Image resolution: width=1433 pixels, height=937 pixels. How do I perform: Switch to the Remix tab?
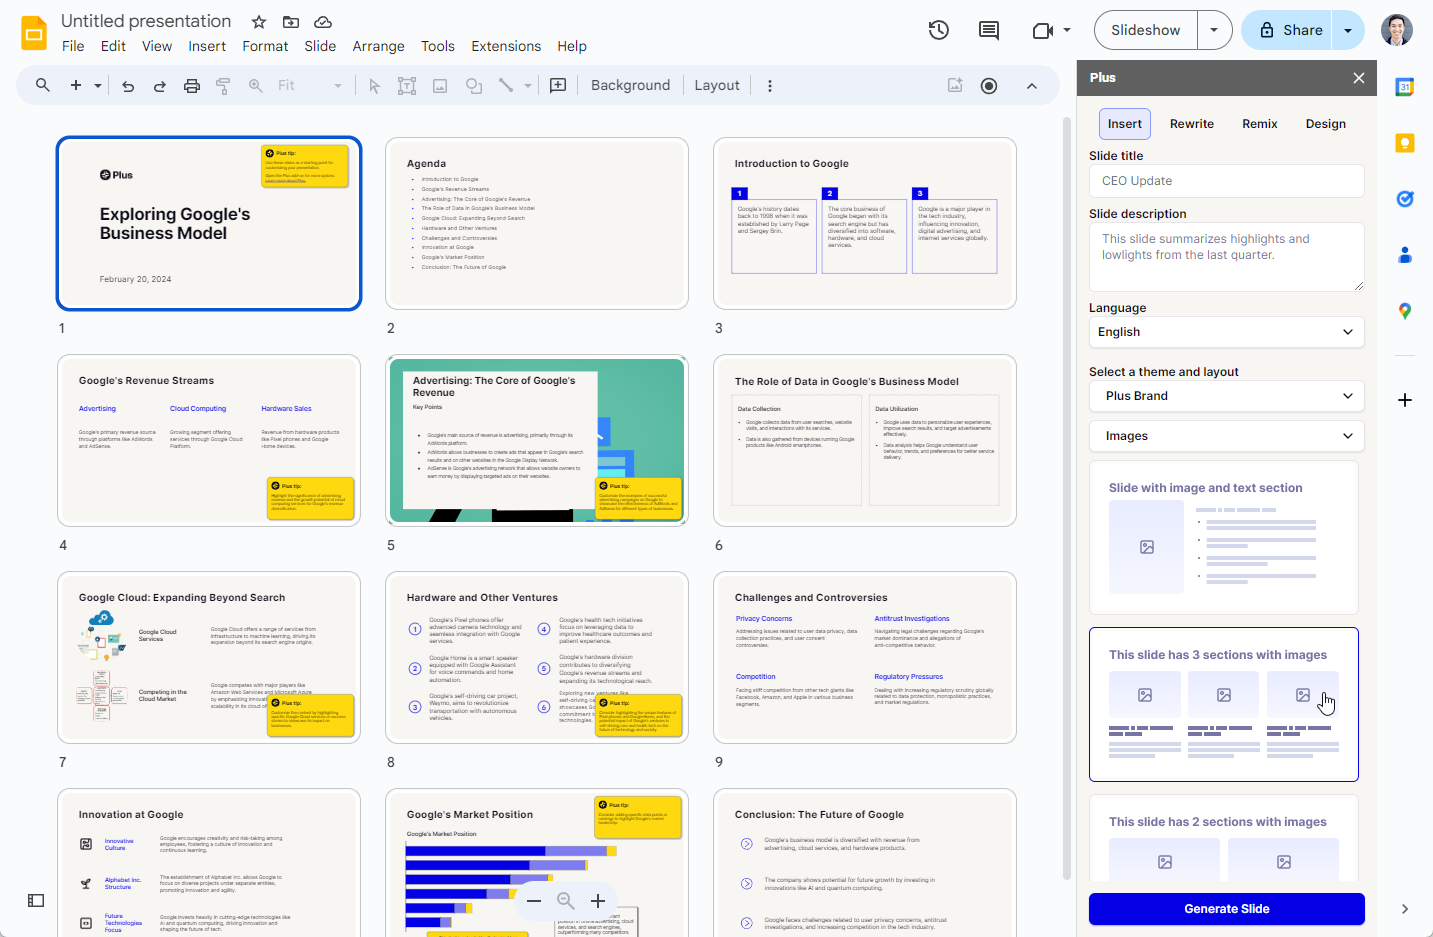click(x=1260, y=124)
